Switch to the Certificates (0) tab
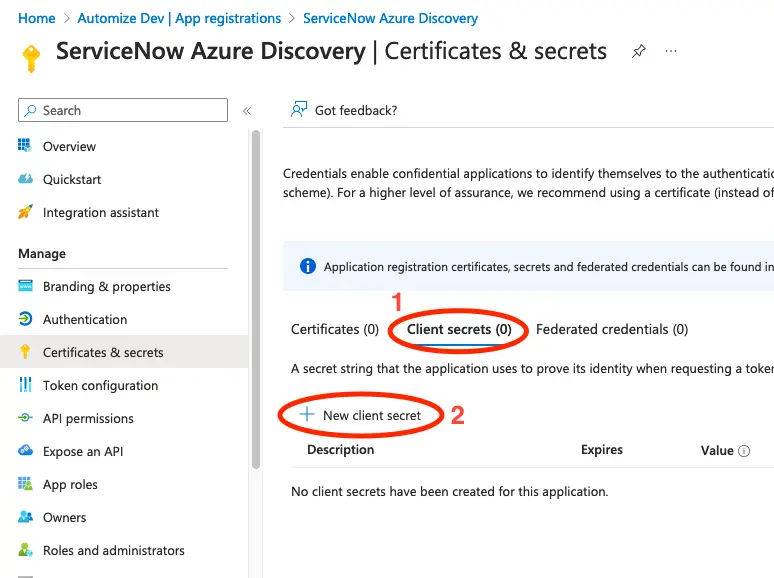This screenshot has width=774, height=578. tap(334, 329)
